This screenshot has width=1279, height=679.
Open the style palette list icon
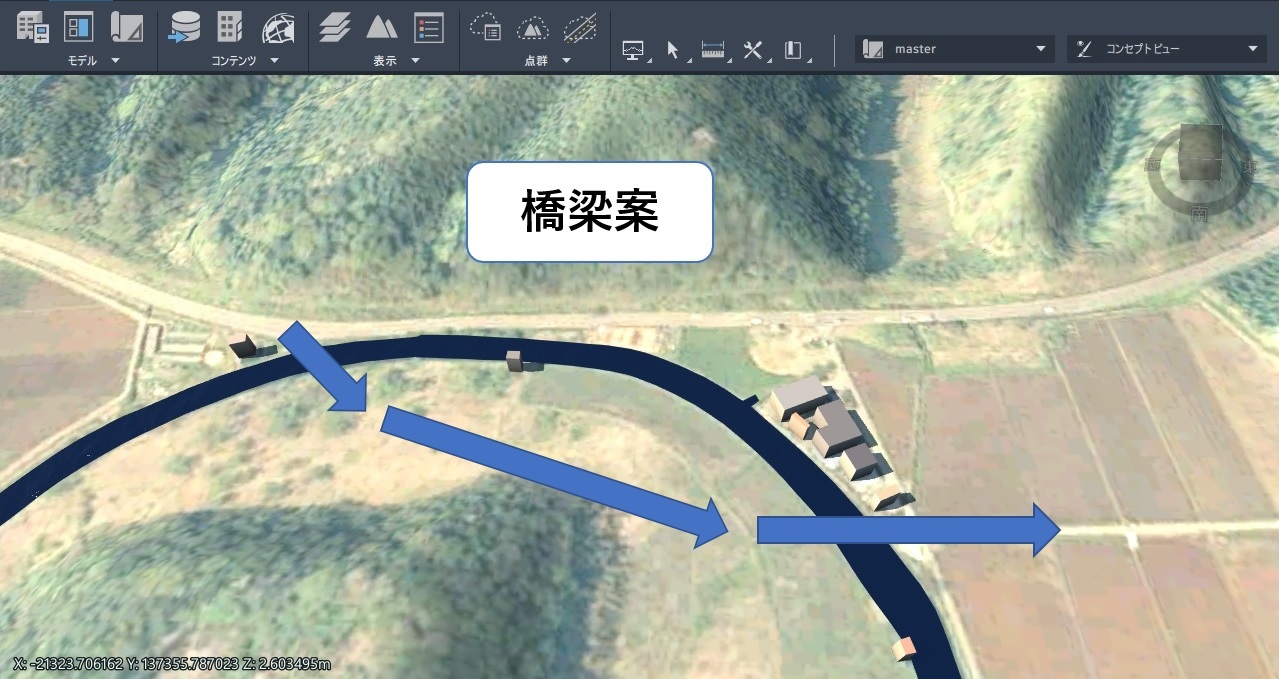click(429, 27)
